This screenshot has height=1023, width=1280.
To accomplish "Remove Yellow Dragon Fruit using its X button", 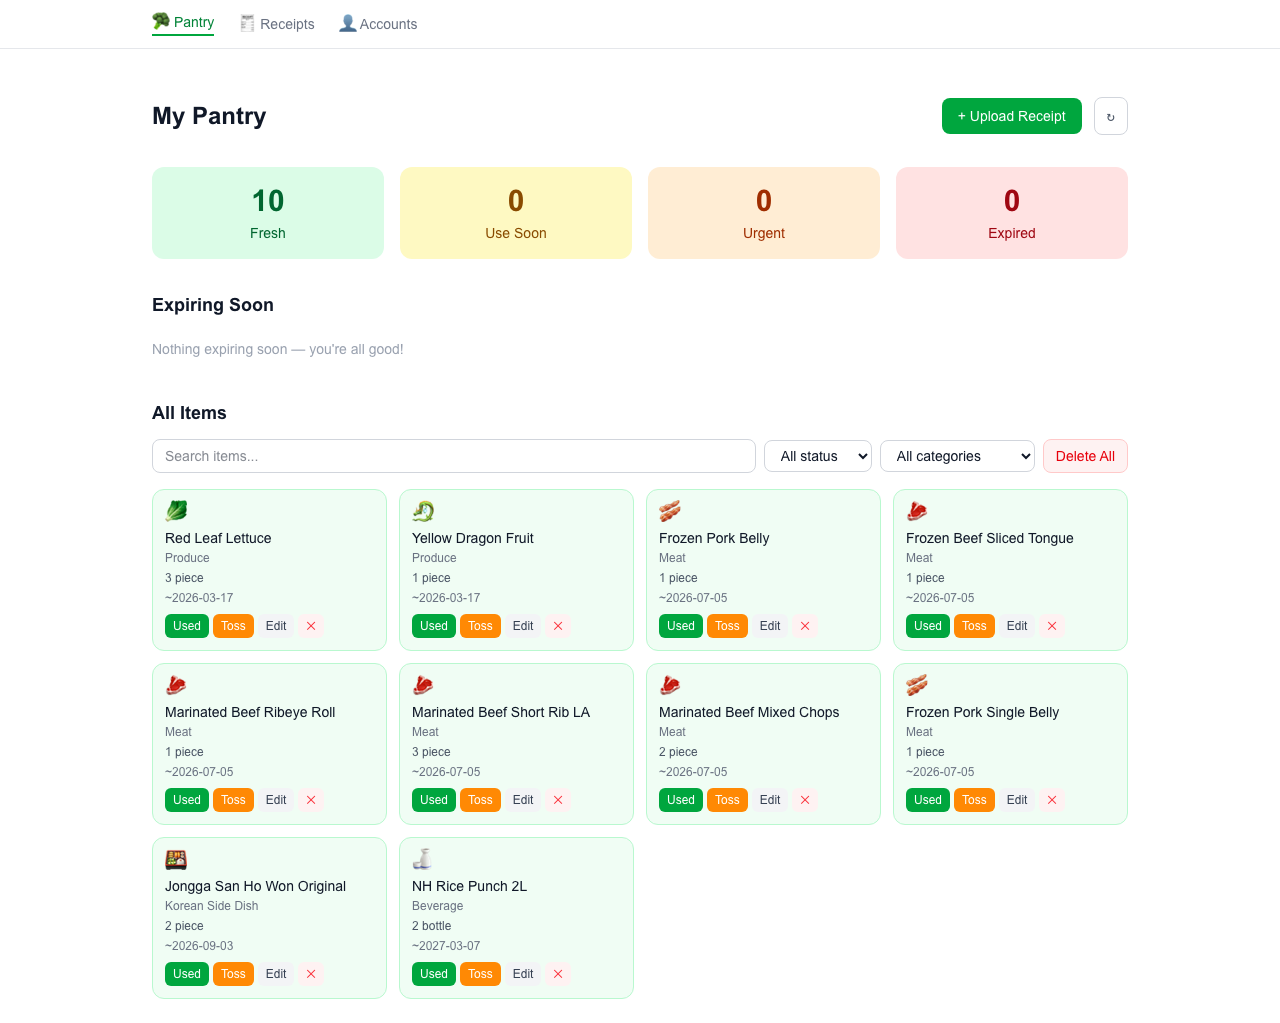I will coord(557,625).
